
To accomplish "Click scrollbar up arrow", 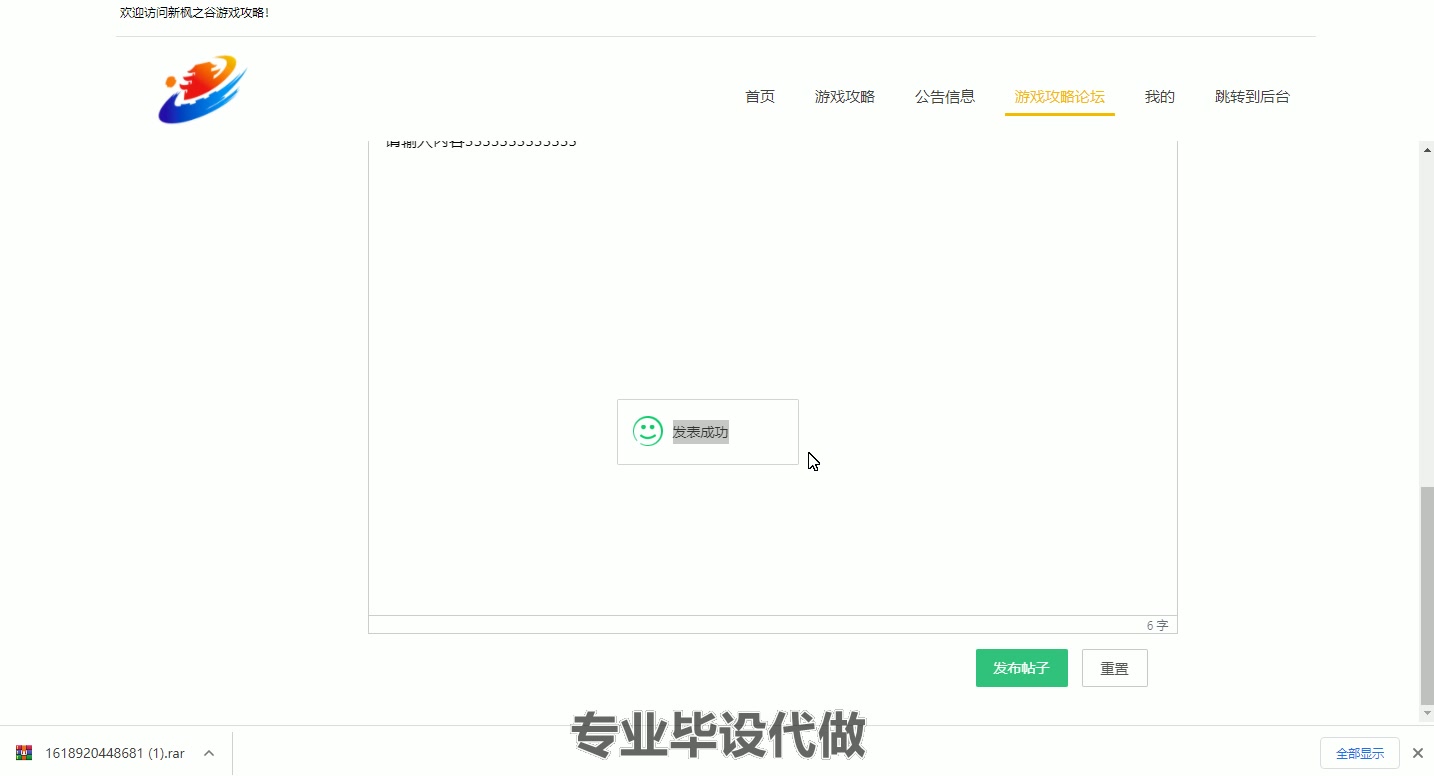I will point(1427,150).
